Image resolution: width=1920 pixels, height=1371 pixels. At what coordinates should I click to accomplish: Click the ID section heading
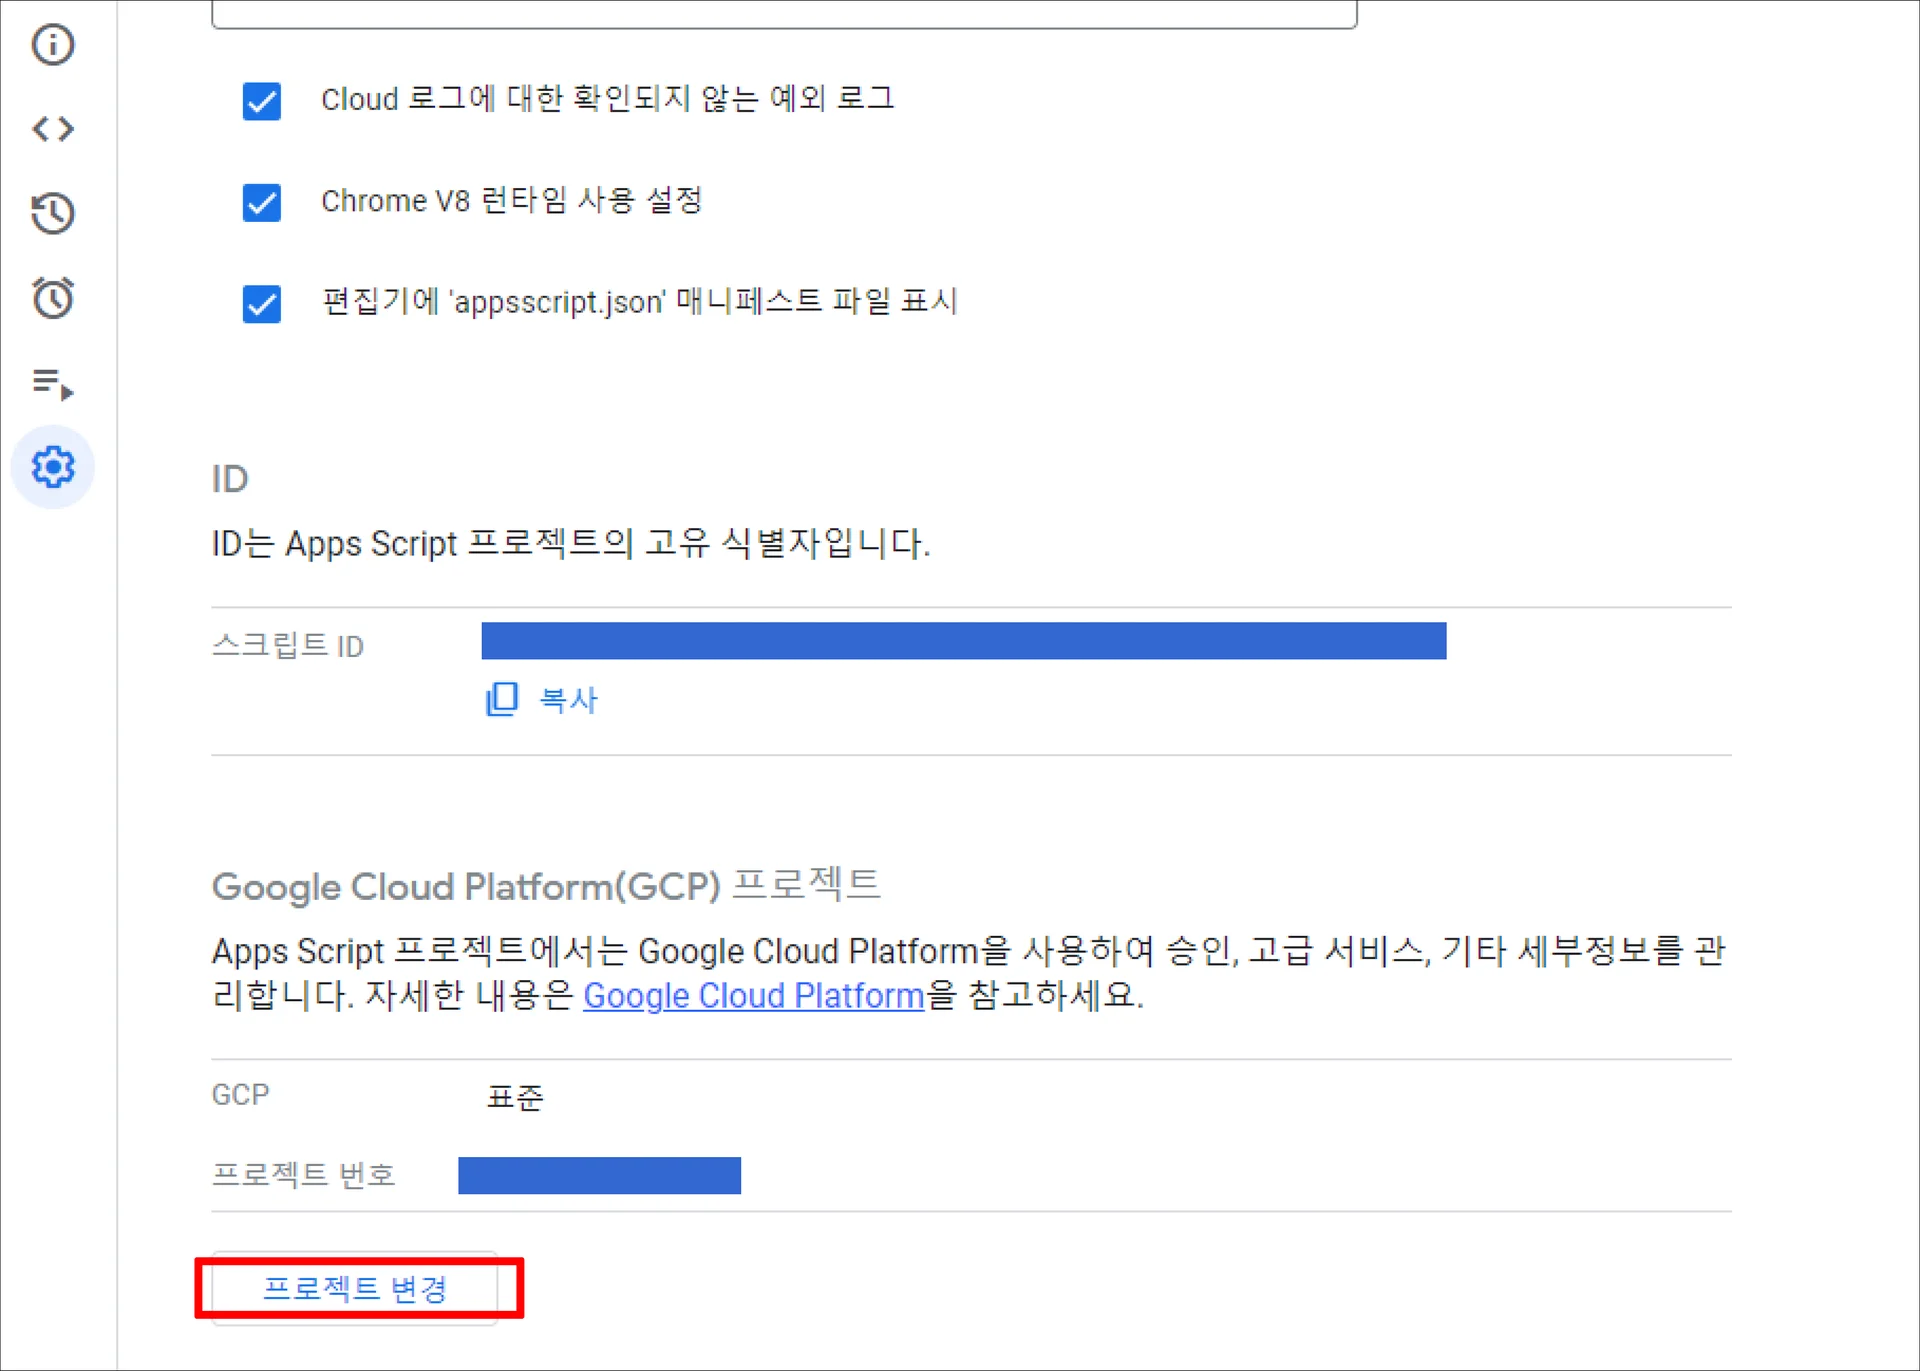click(230, 479)
